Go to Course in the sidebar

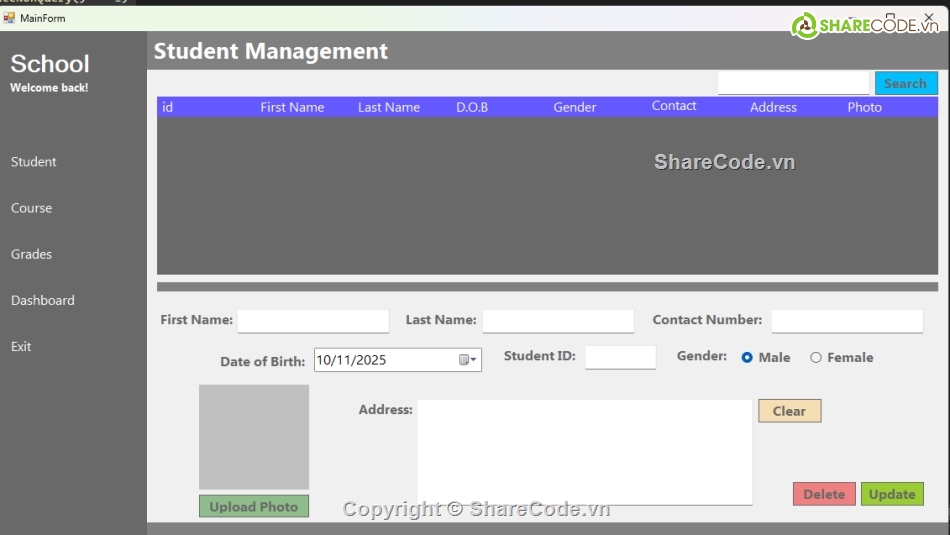pos(32,208)
